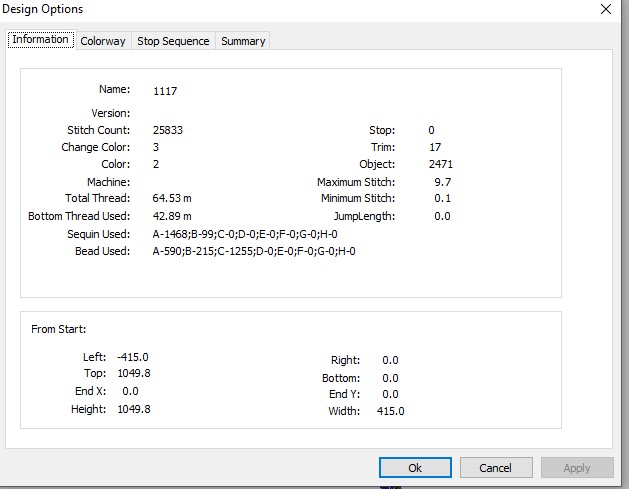The width and height of the screenshot is (629, 489).
Task: Click the Width value 415.0
Action: click(x=390, y=411)
